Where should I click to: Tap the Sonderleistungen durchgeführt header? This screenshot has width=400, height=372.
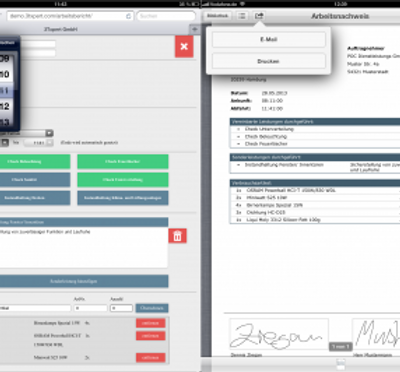point(315,157)
